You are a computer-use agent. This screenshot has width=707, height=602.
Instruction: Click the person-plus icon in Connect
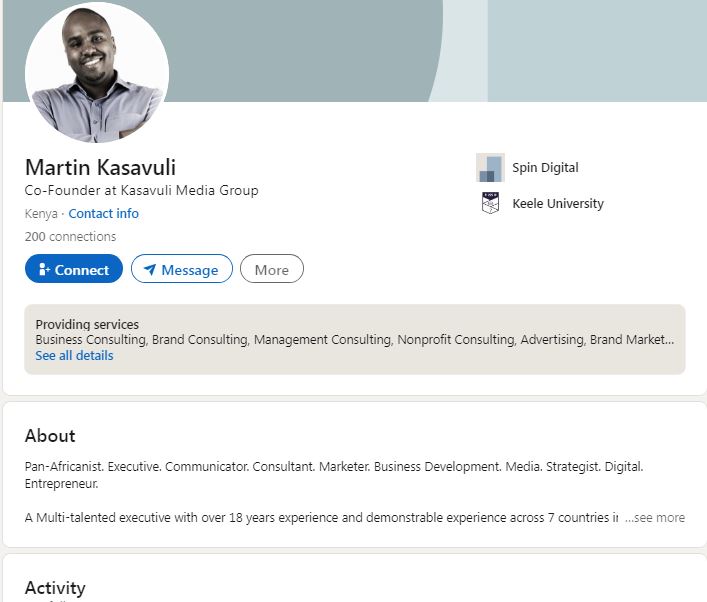pos(44,269)
